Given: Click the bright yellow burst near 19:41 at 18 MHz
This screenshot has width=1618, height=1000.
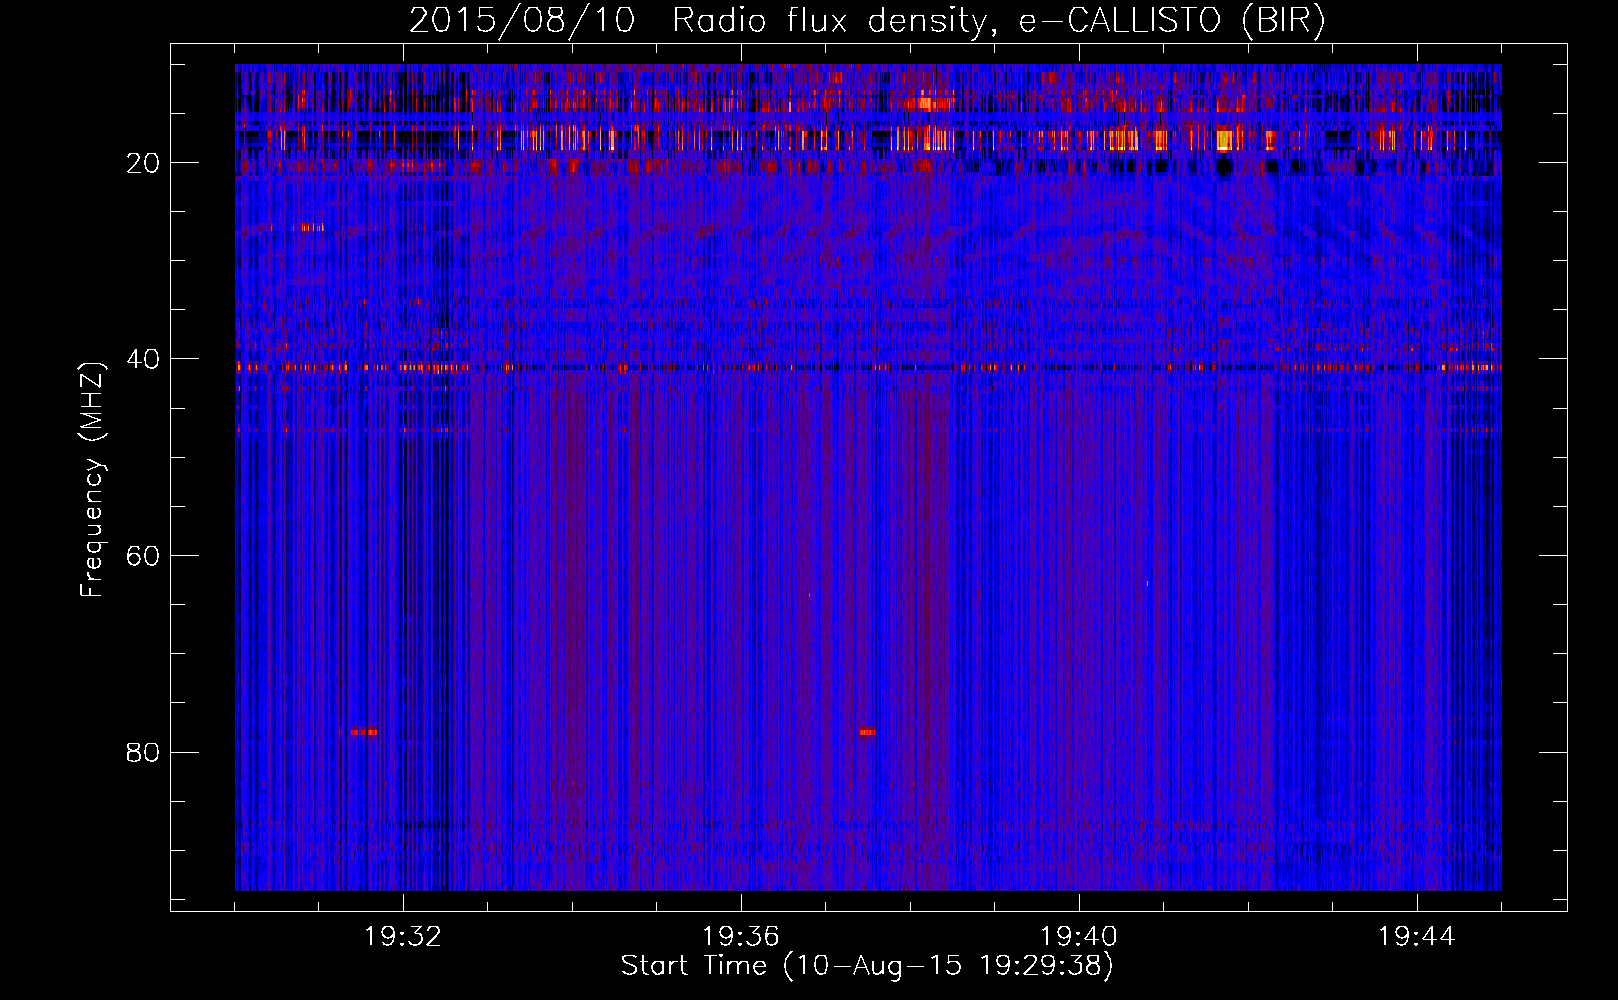Looking at the screenshot, I should point(1224,140).
